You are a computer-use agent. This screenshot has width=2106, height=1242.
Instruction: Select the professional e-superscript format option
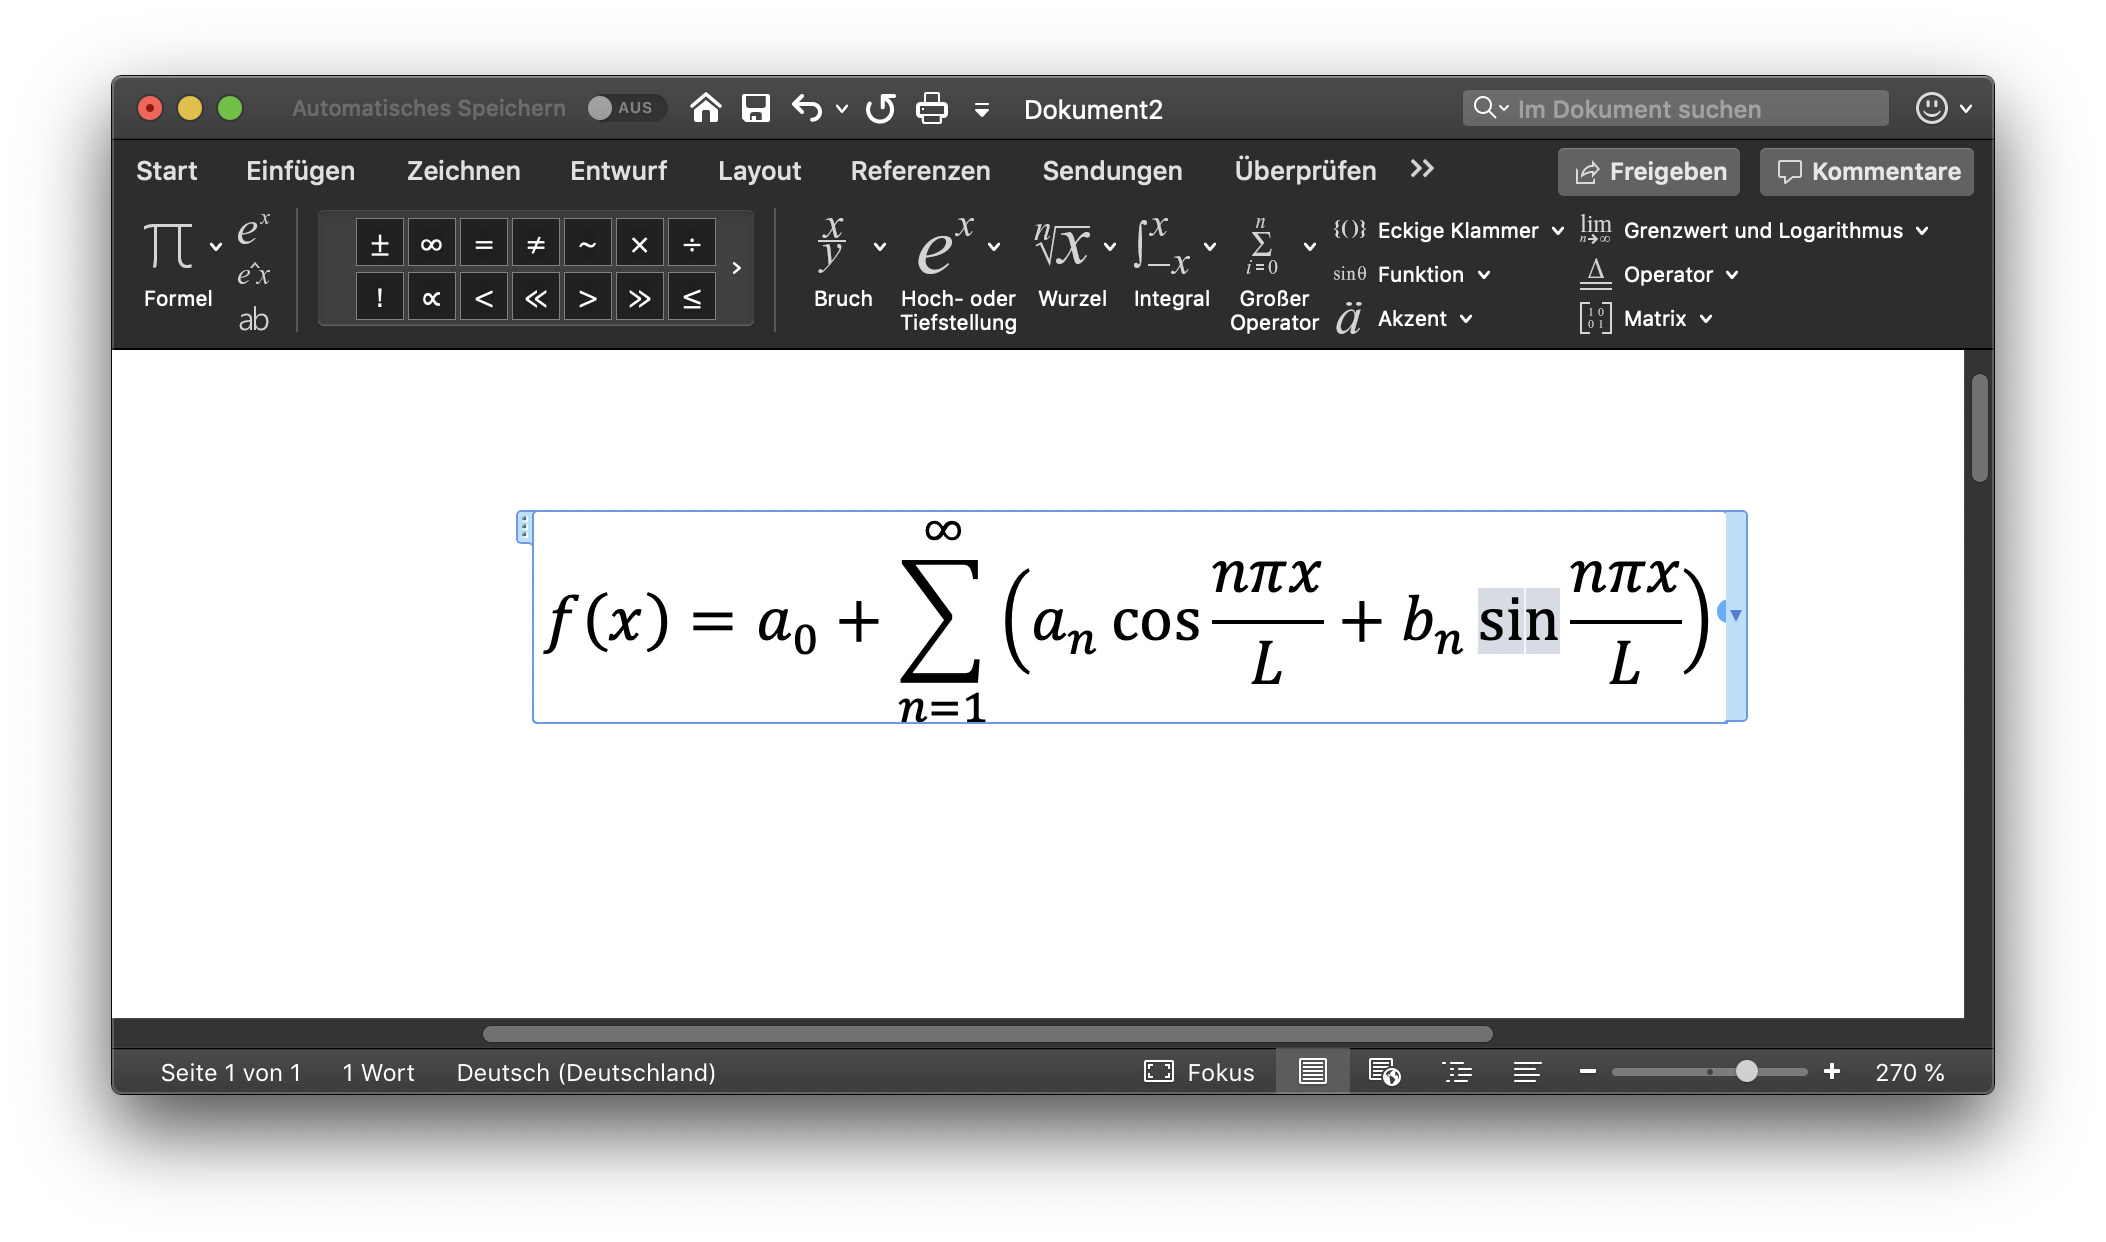tap(253, 230)
